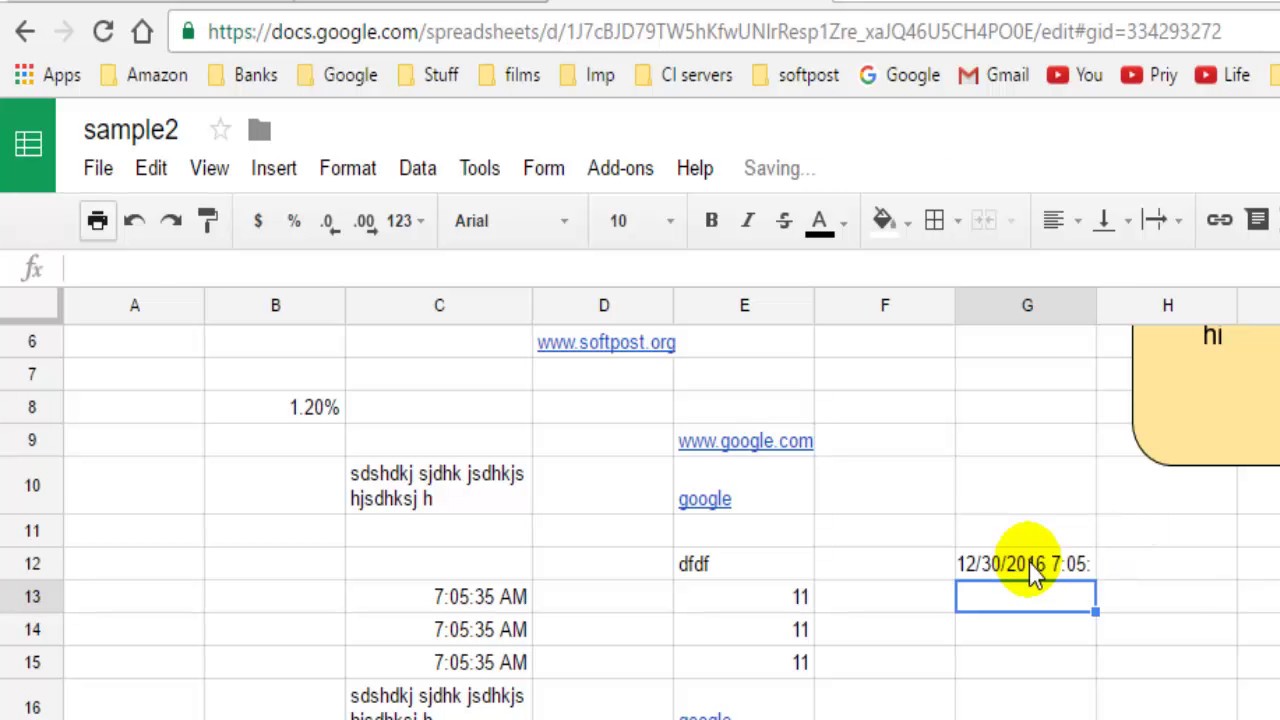Viewport: 1280px width, 720px height.
Task: Open the text color picker
Action: point(820,222)
